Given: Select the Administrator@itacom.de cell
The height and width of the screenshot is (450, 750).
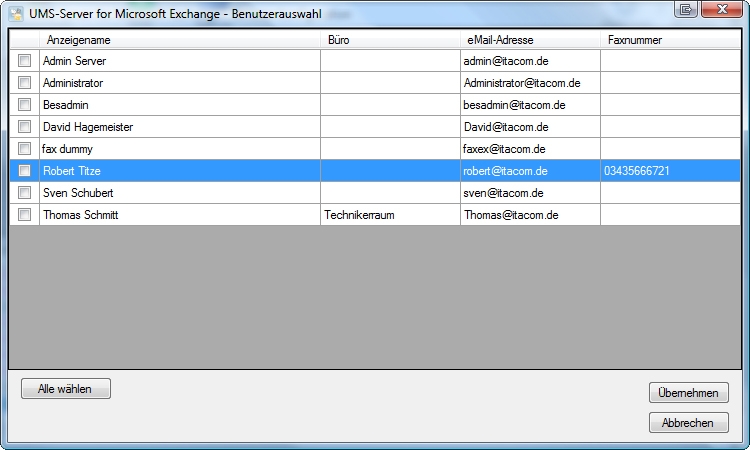Looking at the screenshot, I should 530,83.
